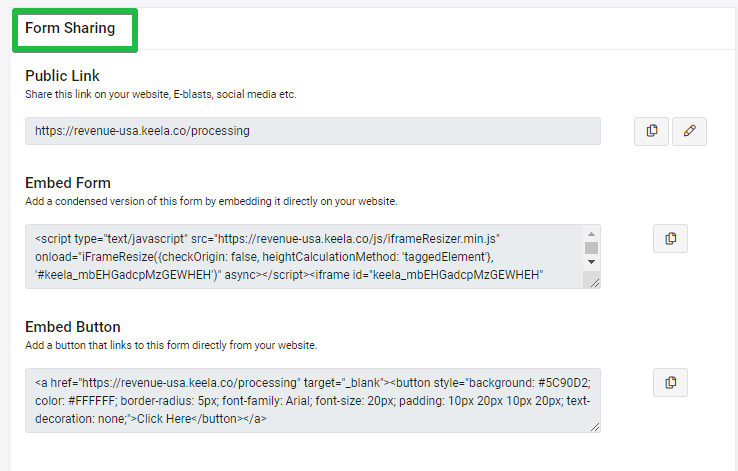
Task: Click the Embed Form textarea resize handle
Action: [x=594, y=283]
